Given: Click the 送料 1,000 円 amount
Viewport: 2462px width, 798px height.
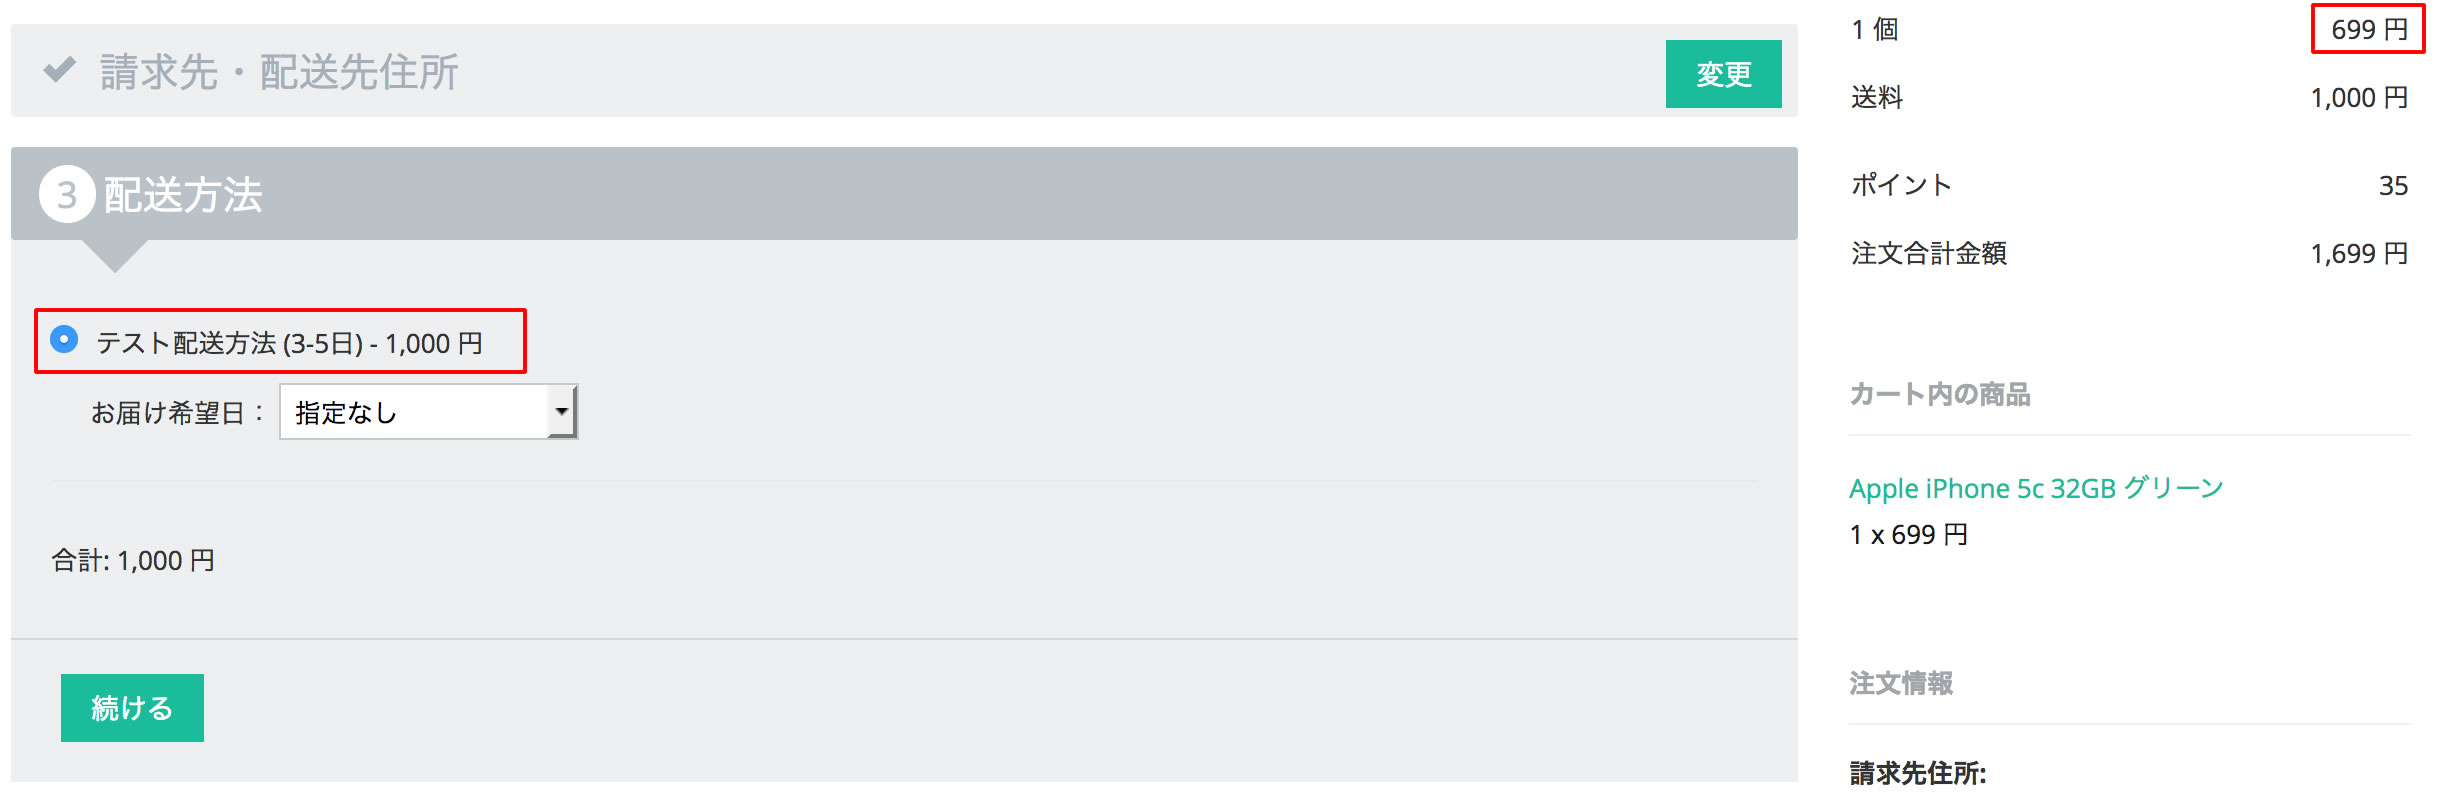Looking at the screenshot, I should coord(2359,97).
